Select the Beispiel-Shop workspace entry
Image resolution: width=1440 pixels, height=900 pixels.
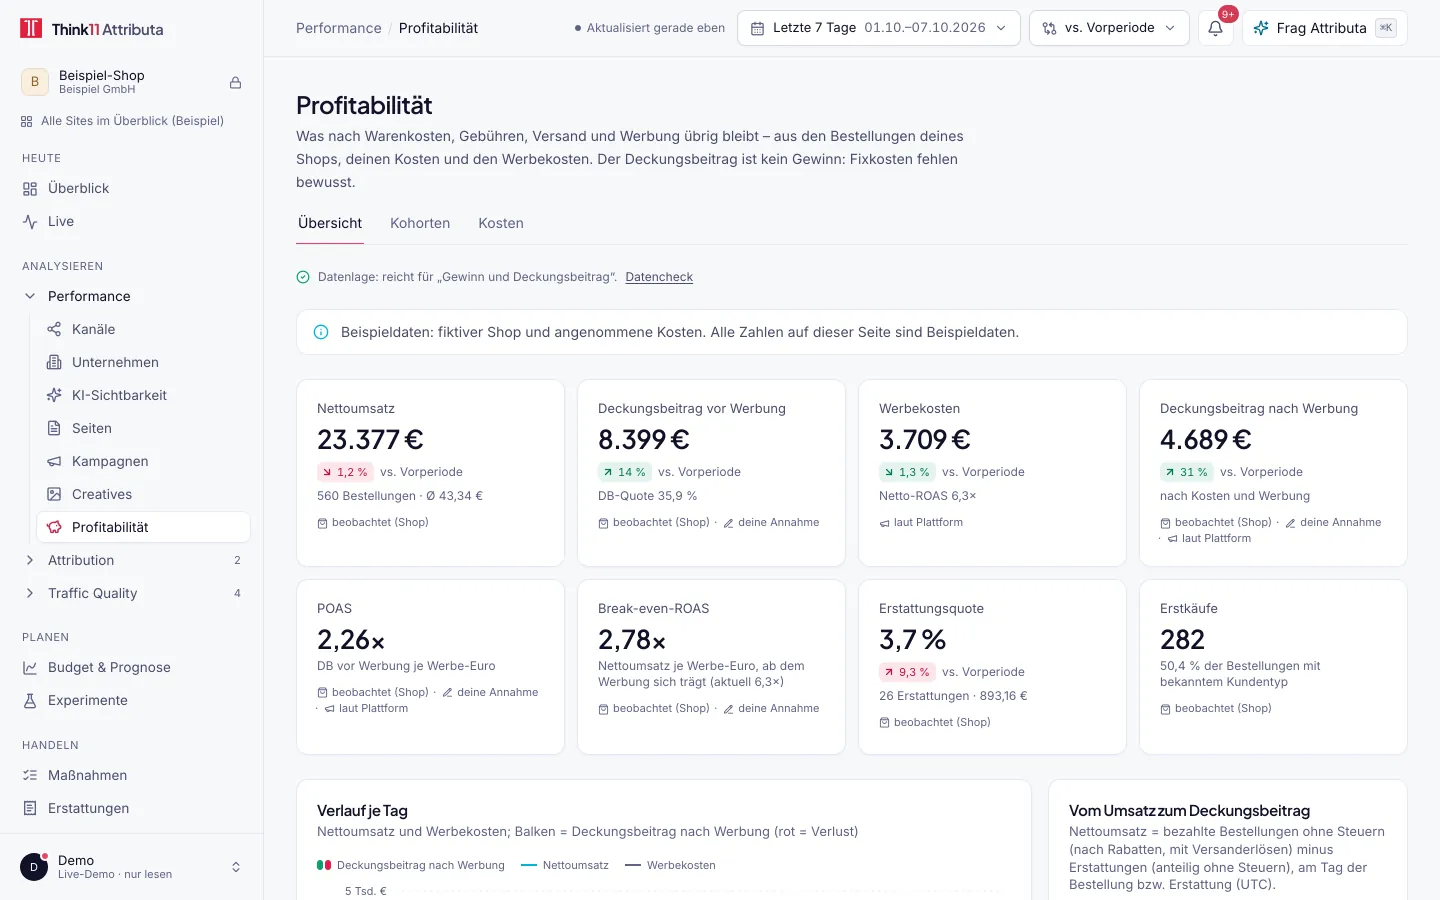point(131,82)
